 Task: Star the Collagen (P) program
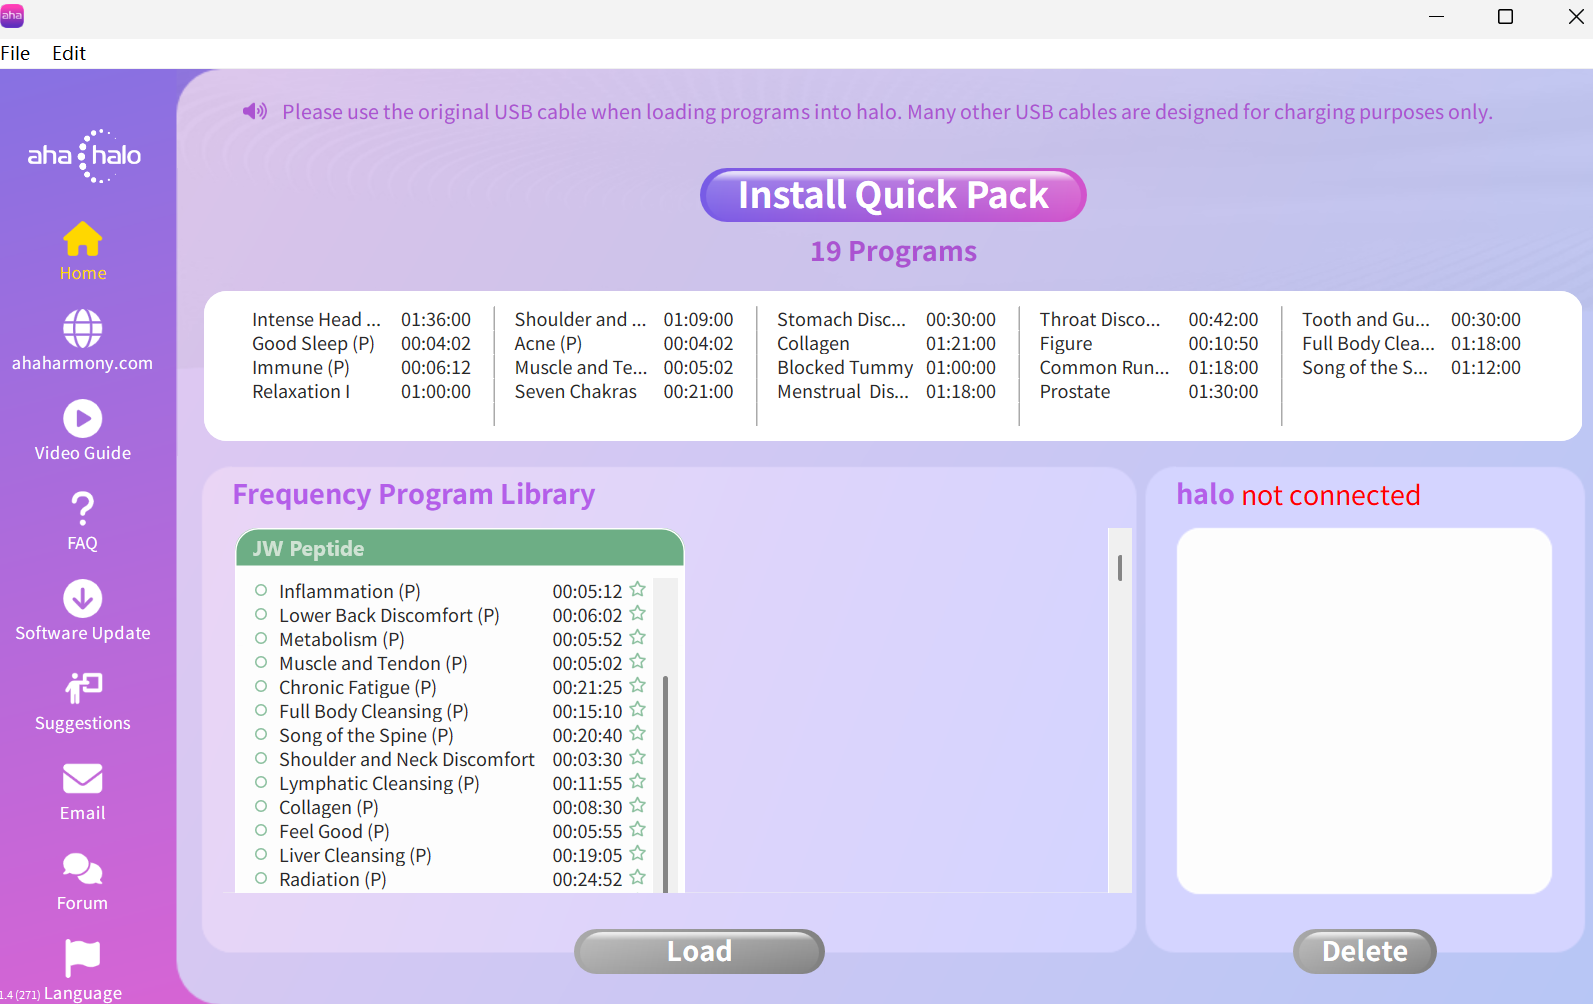coord(638,805)
